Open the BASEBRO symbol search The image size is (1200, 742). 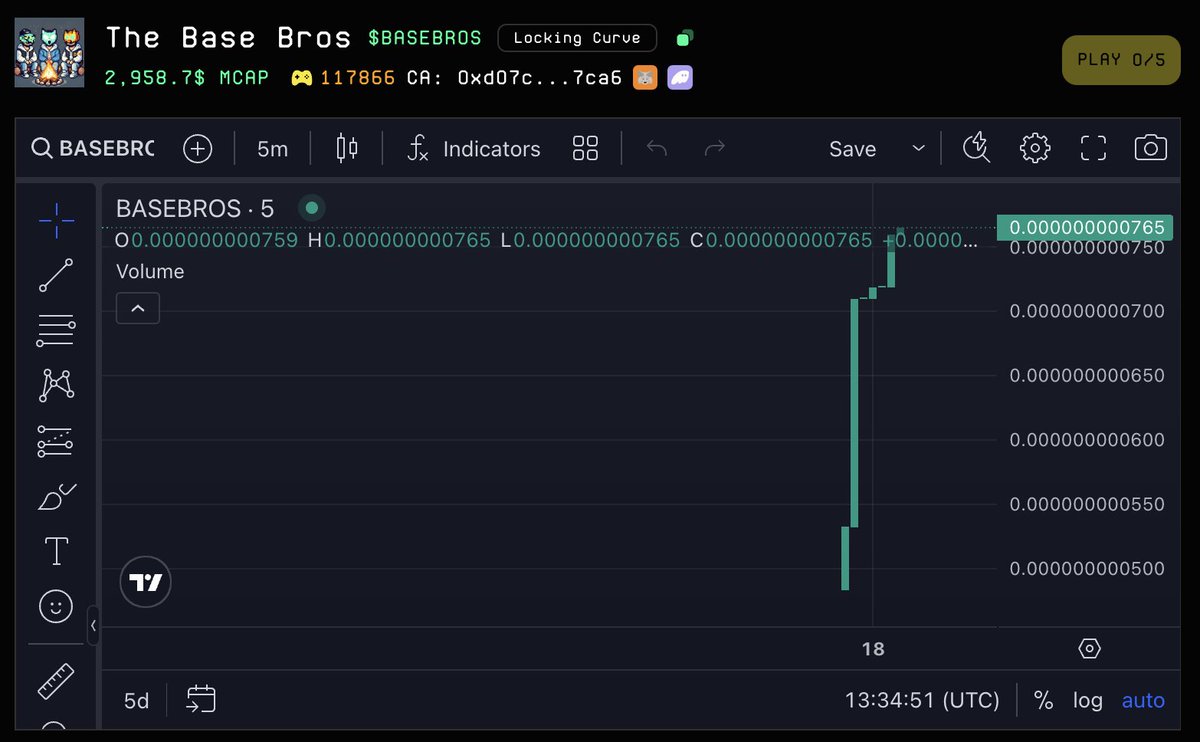[x=93, y=149]
